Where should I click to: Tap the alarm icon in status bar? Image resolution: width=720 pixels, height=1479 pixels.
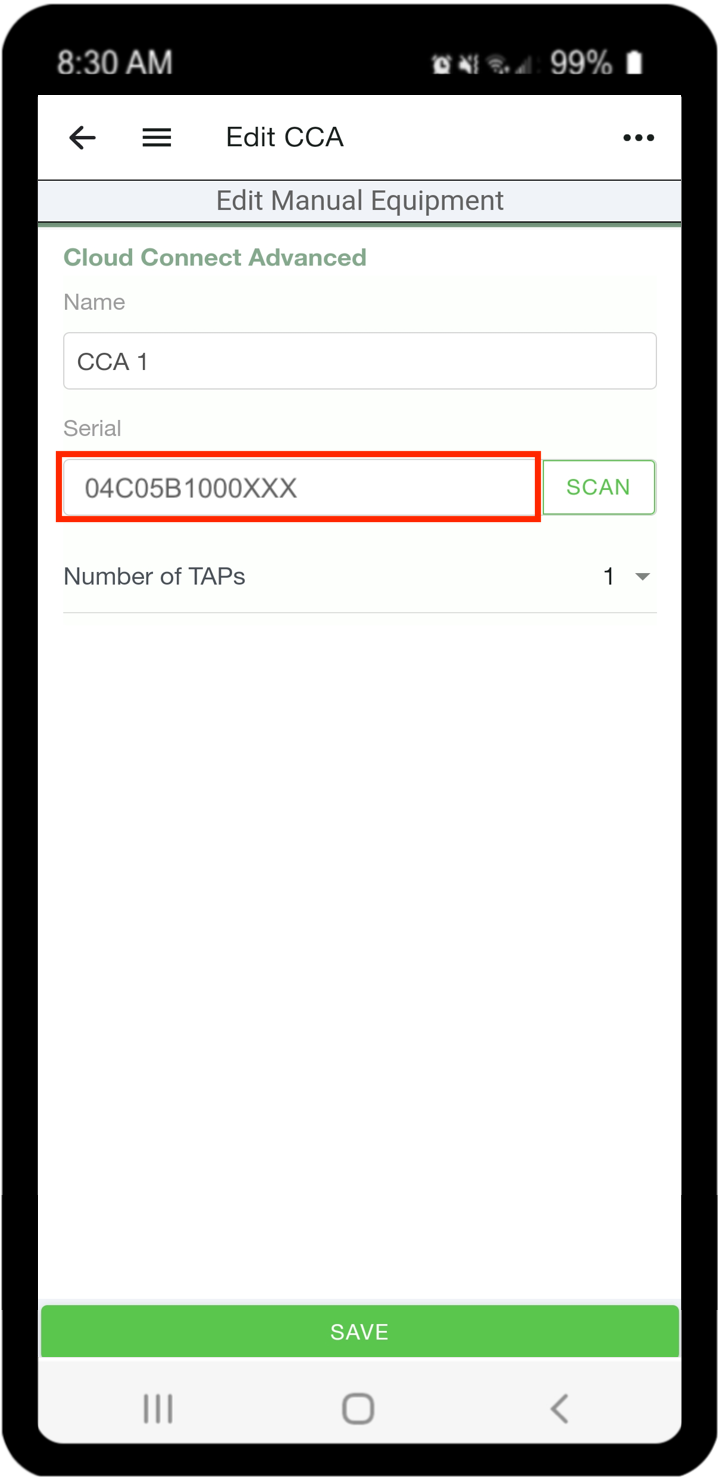(x=441, y=64)
